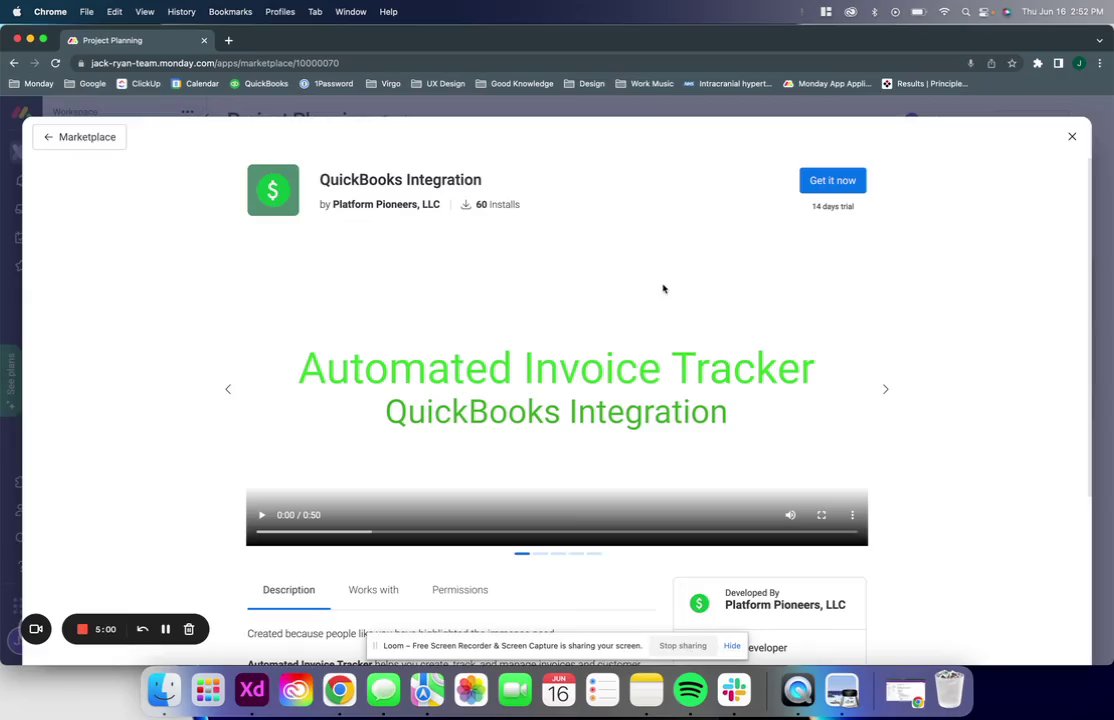1114x720 pixels.
Task: Open the QuickBooks bookmark
Action: pyautogui.click(x=259, y=84)
